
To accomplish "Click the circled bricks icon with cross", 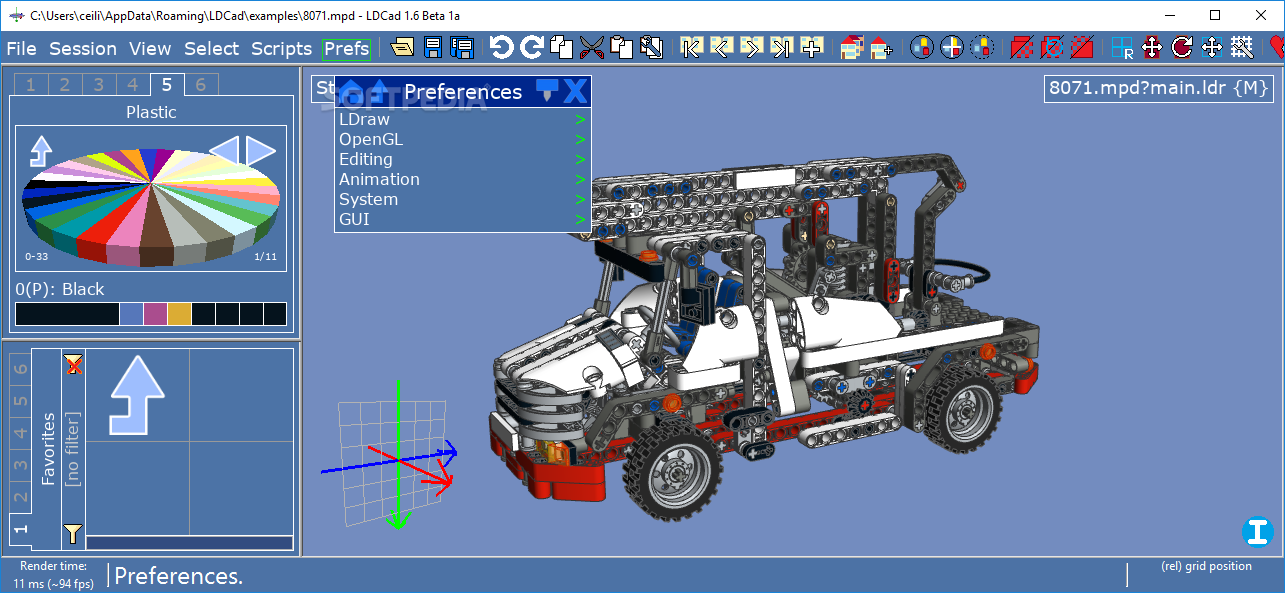I will (x=952, y=47).
